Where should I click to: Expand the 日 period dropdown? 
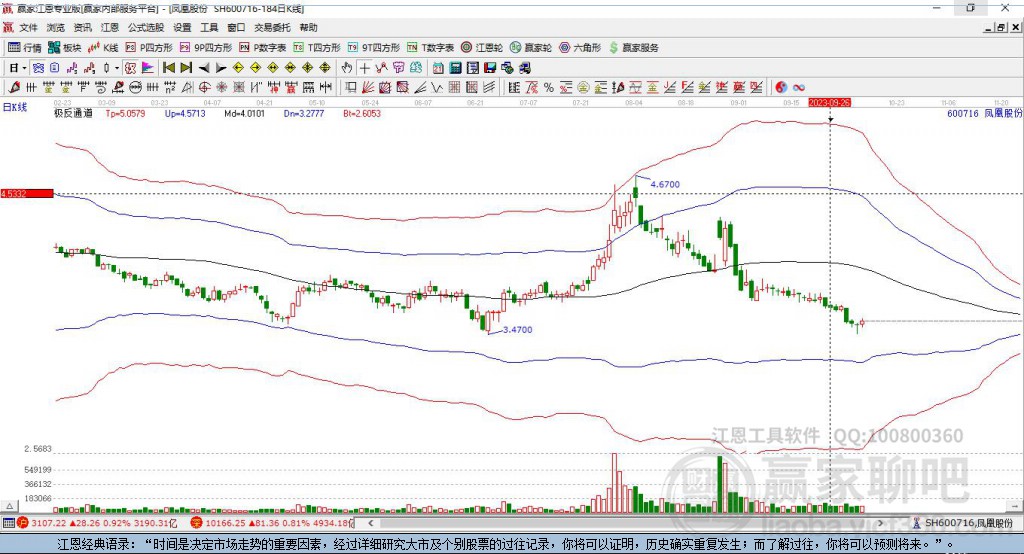pyautogui.click(x=24, y=68)
